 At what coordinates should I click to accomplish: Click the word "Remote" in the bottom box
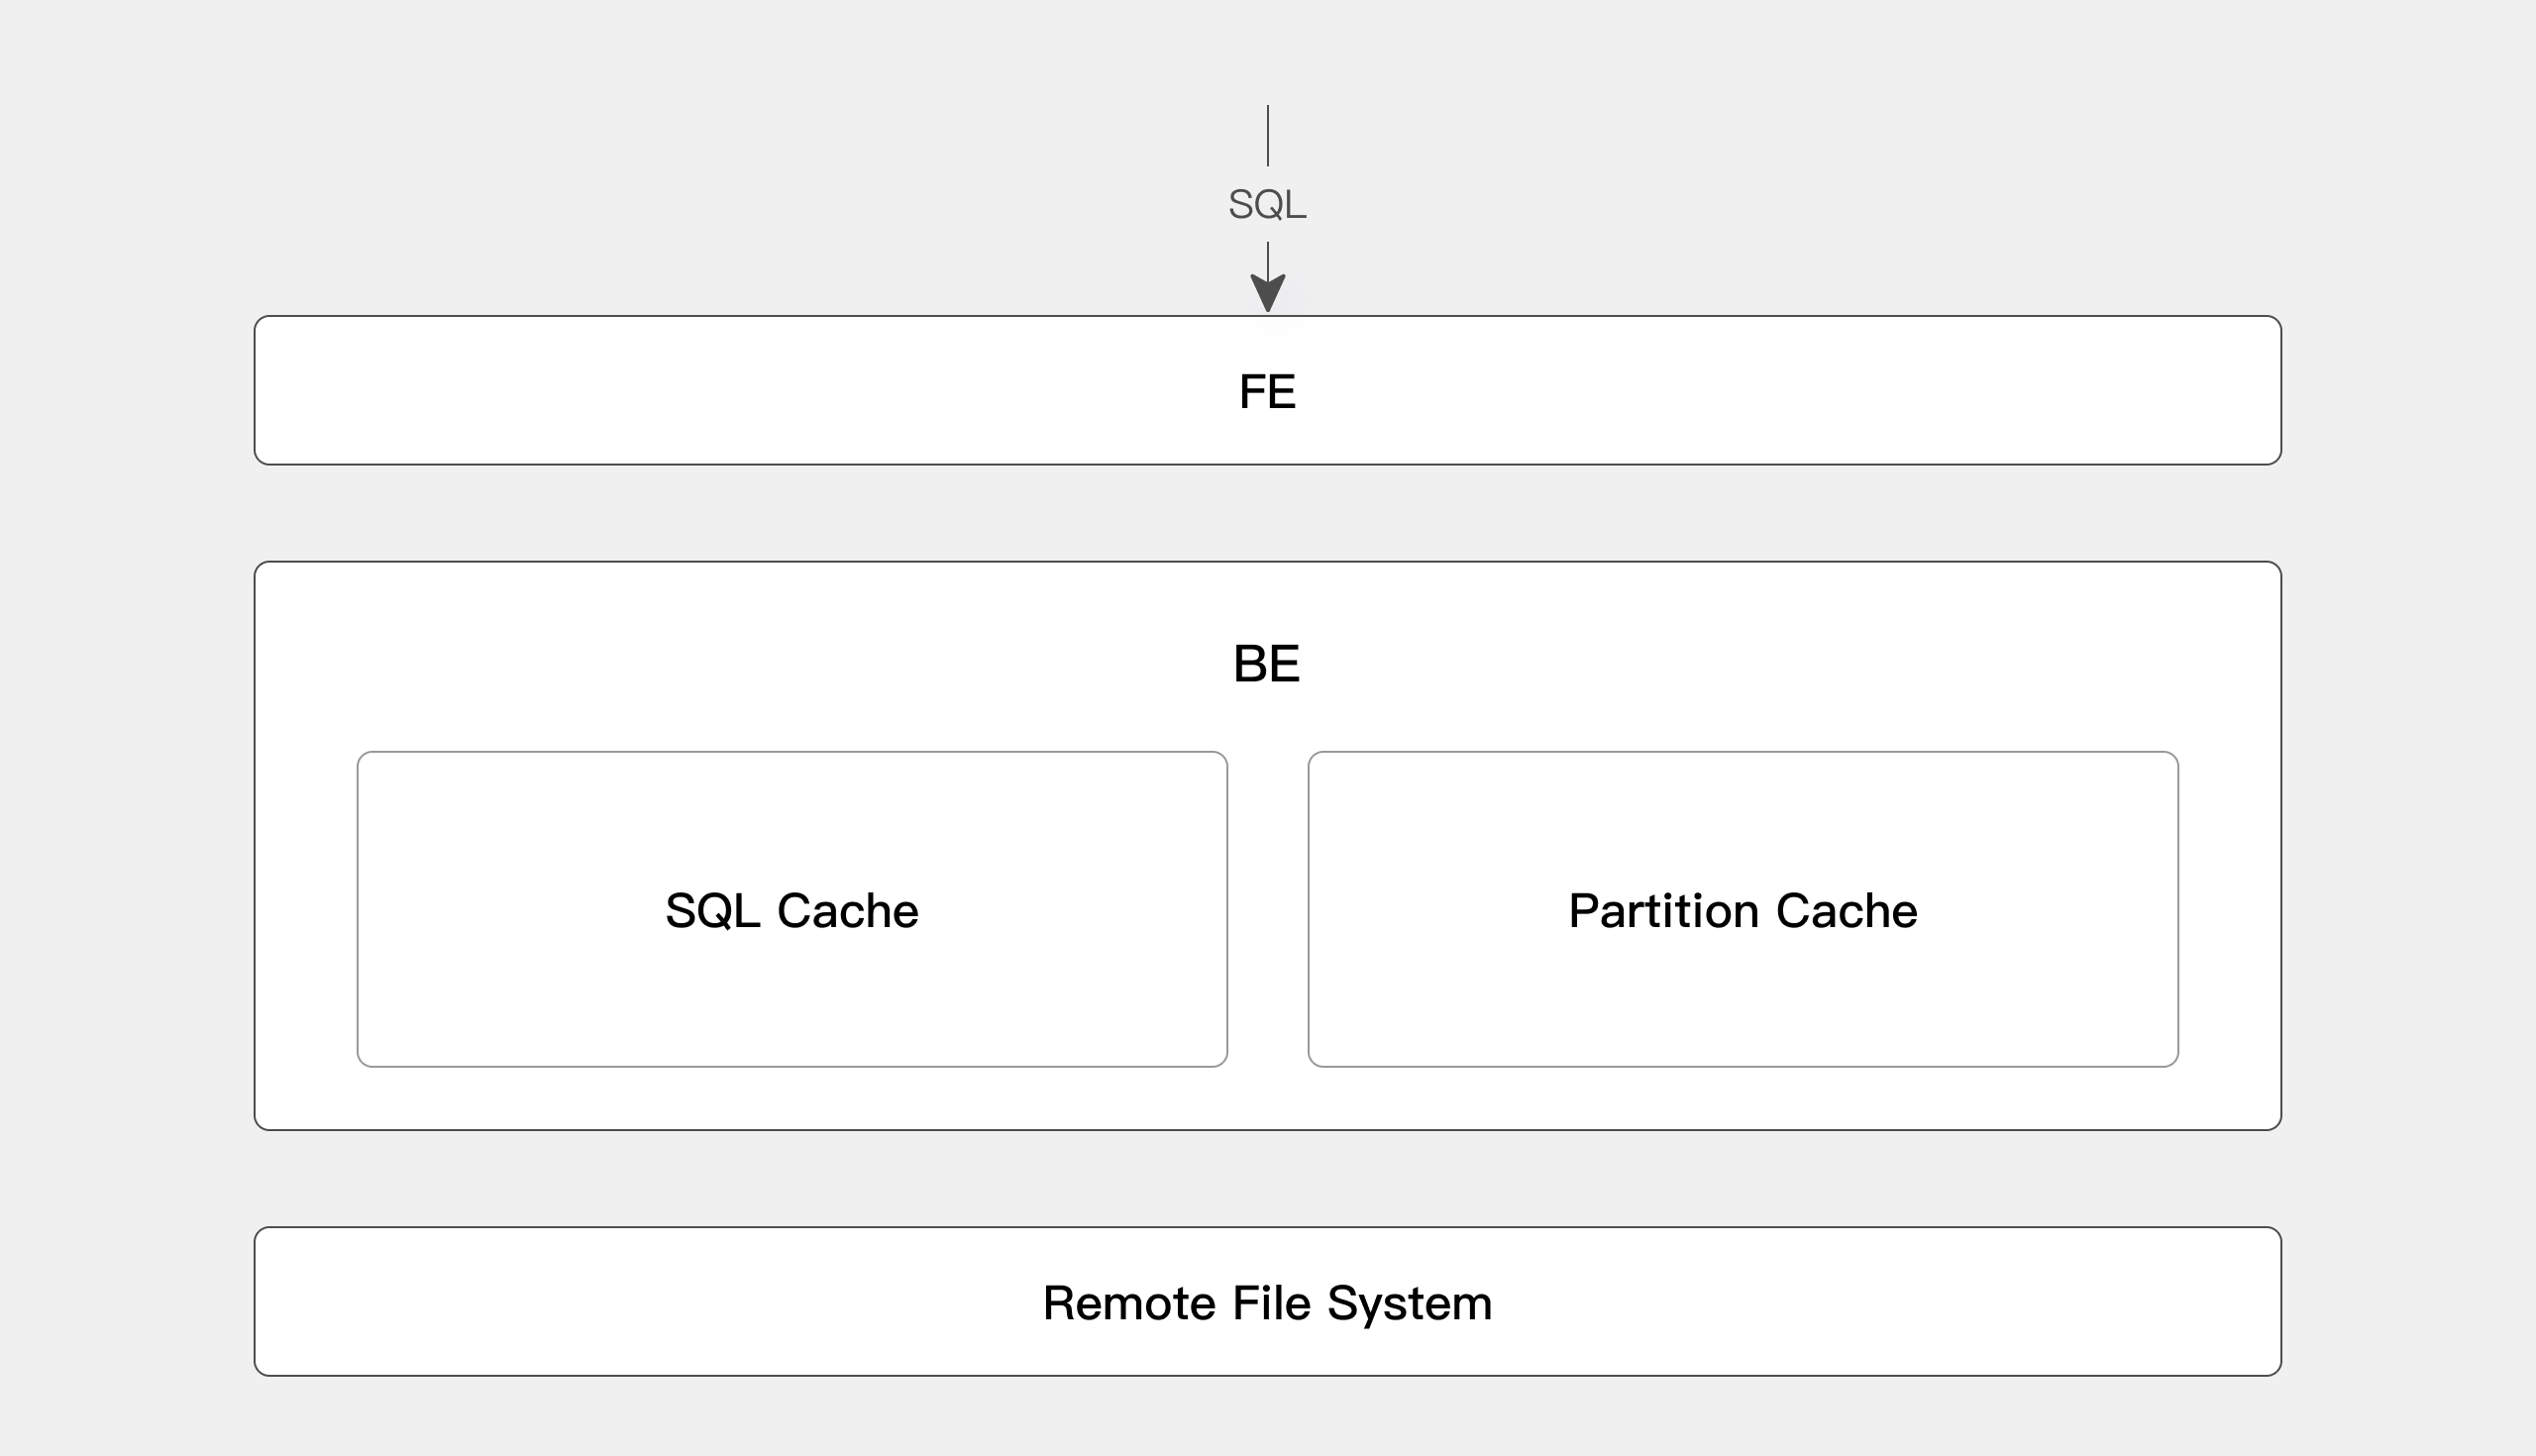(x=1129, y=1303)
